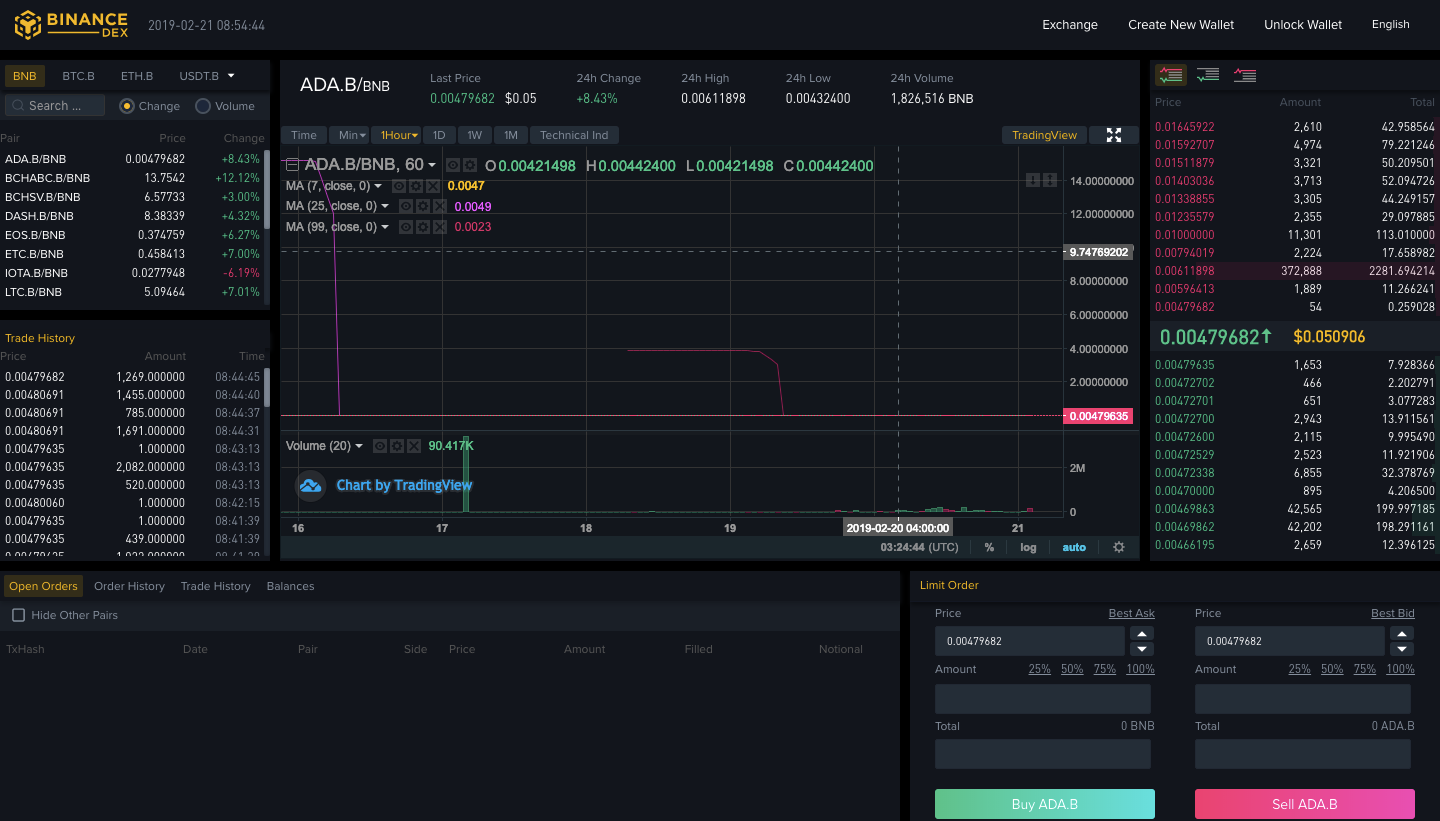Image resolution: width=1440 pixels, height=821 pixels.
Task: Remove the MA (99, close, 0) indicator
Action: [x=438, y=227]
